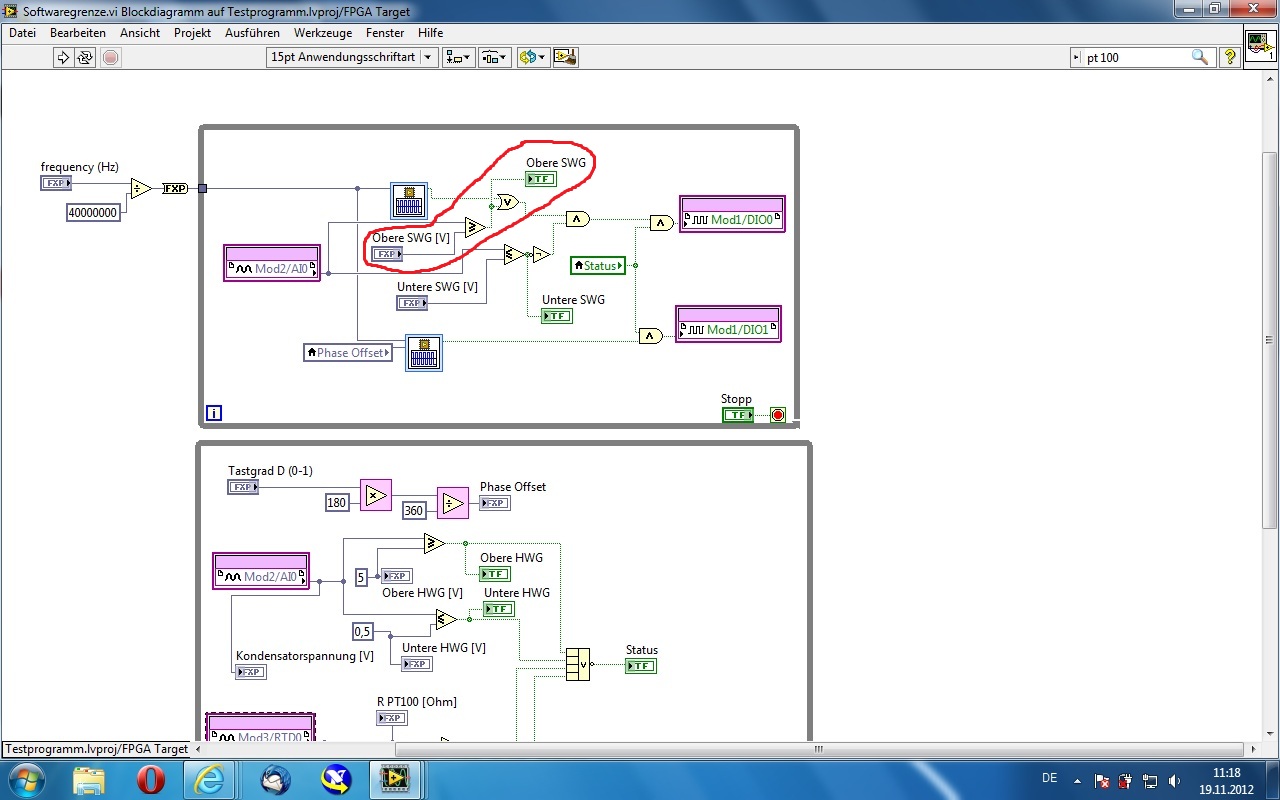Open the Bearbeiten menu
This screenshot has width=1280, height=800.
coord(78,33)
